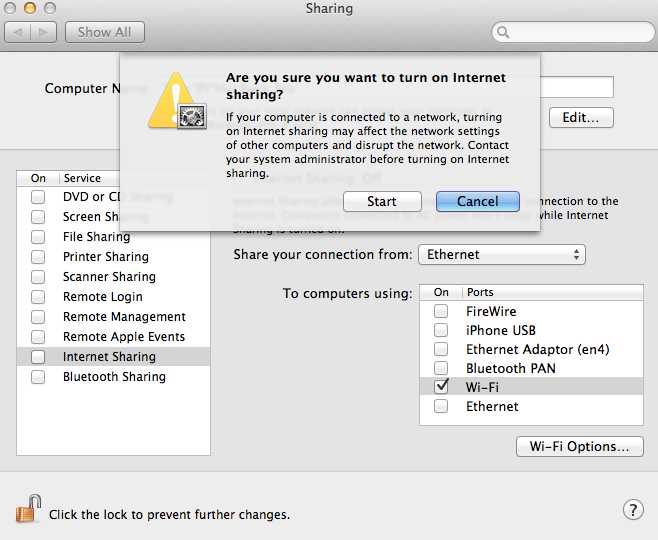
Task: Select Remote Management service row
Action: coord(113,317)
